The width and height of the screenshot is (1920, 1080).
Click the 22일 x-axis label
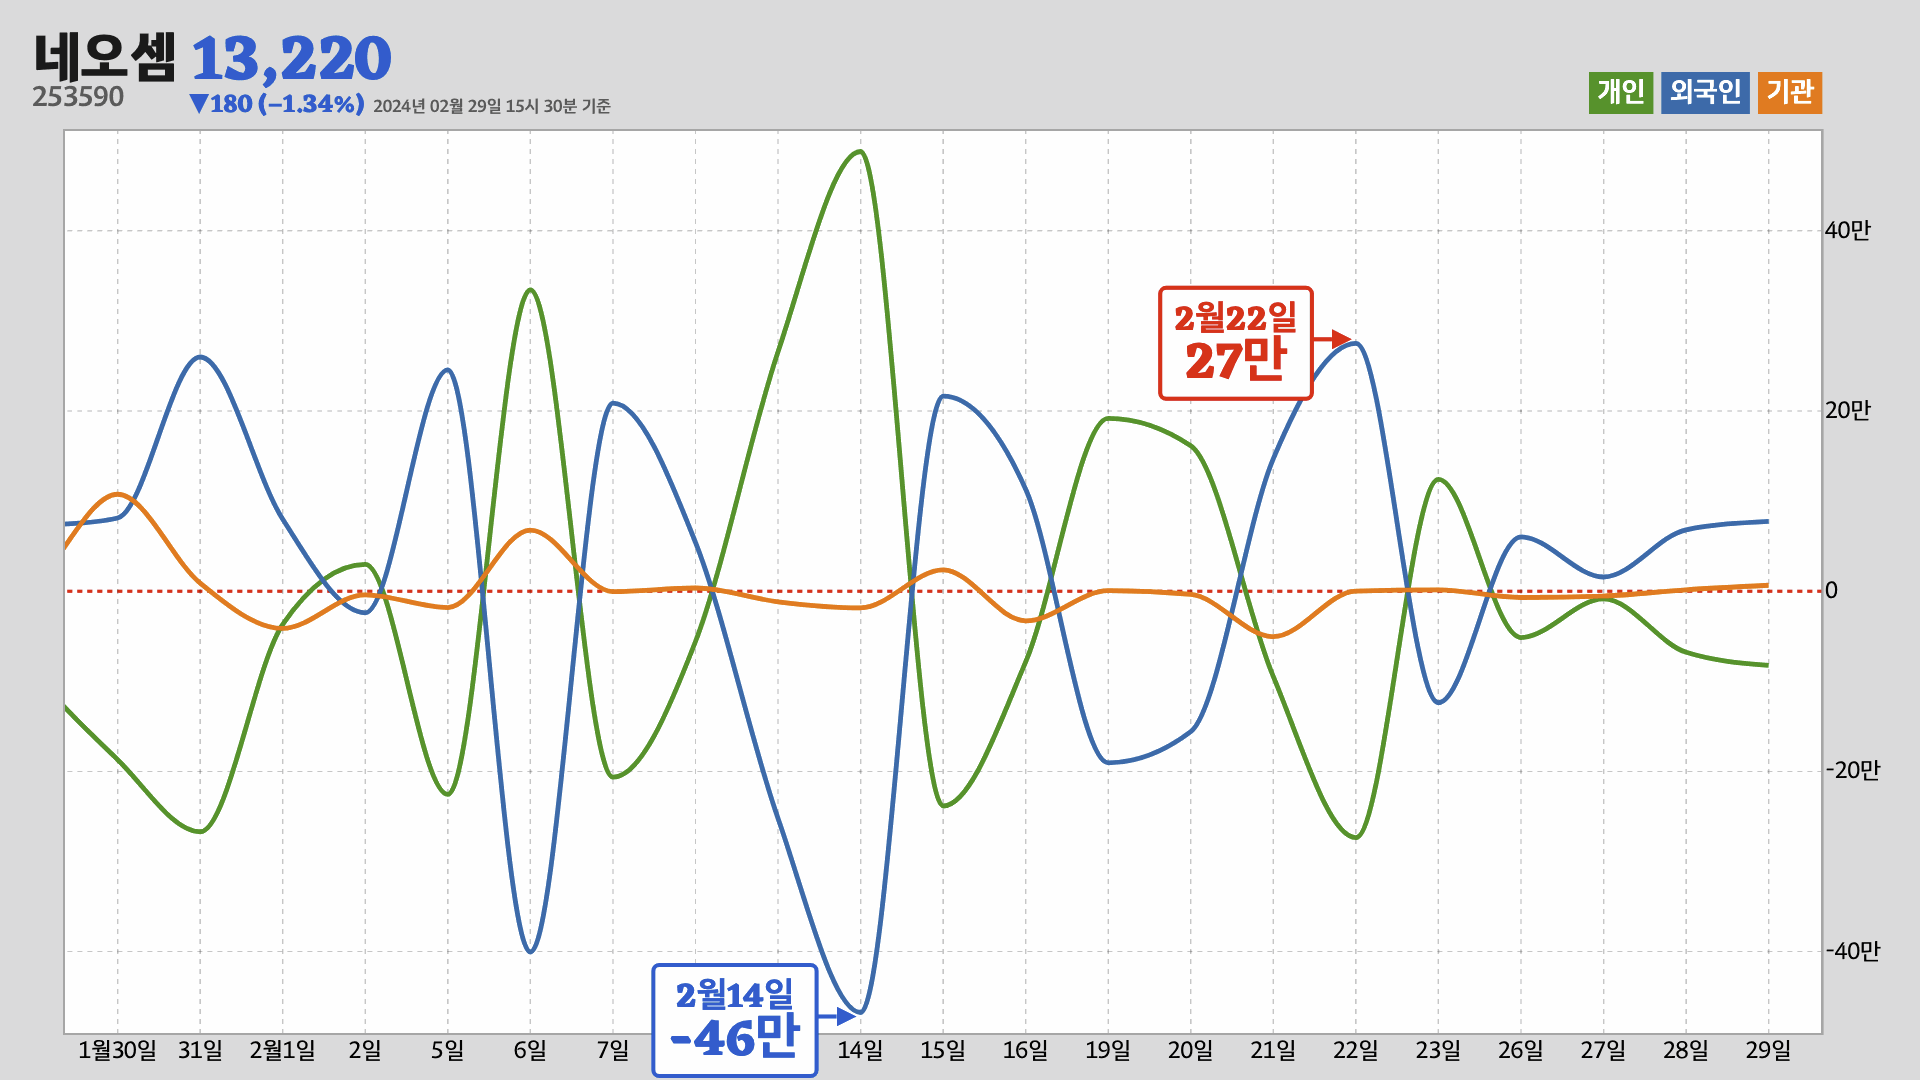[1355, 1051]
